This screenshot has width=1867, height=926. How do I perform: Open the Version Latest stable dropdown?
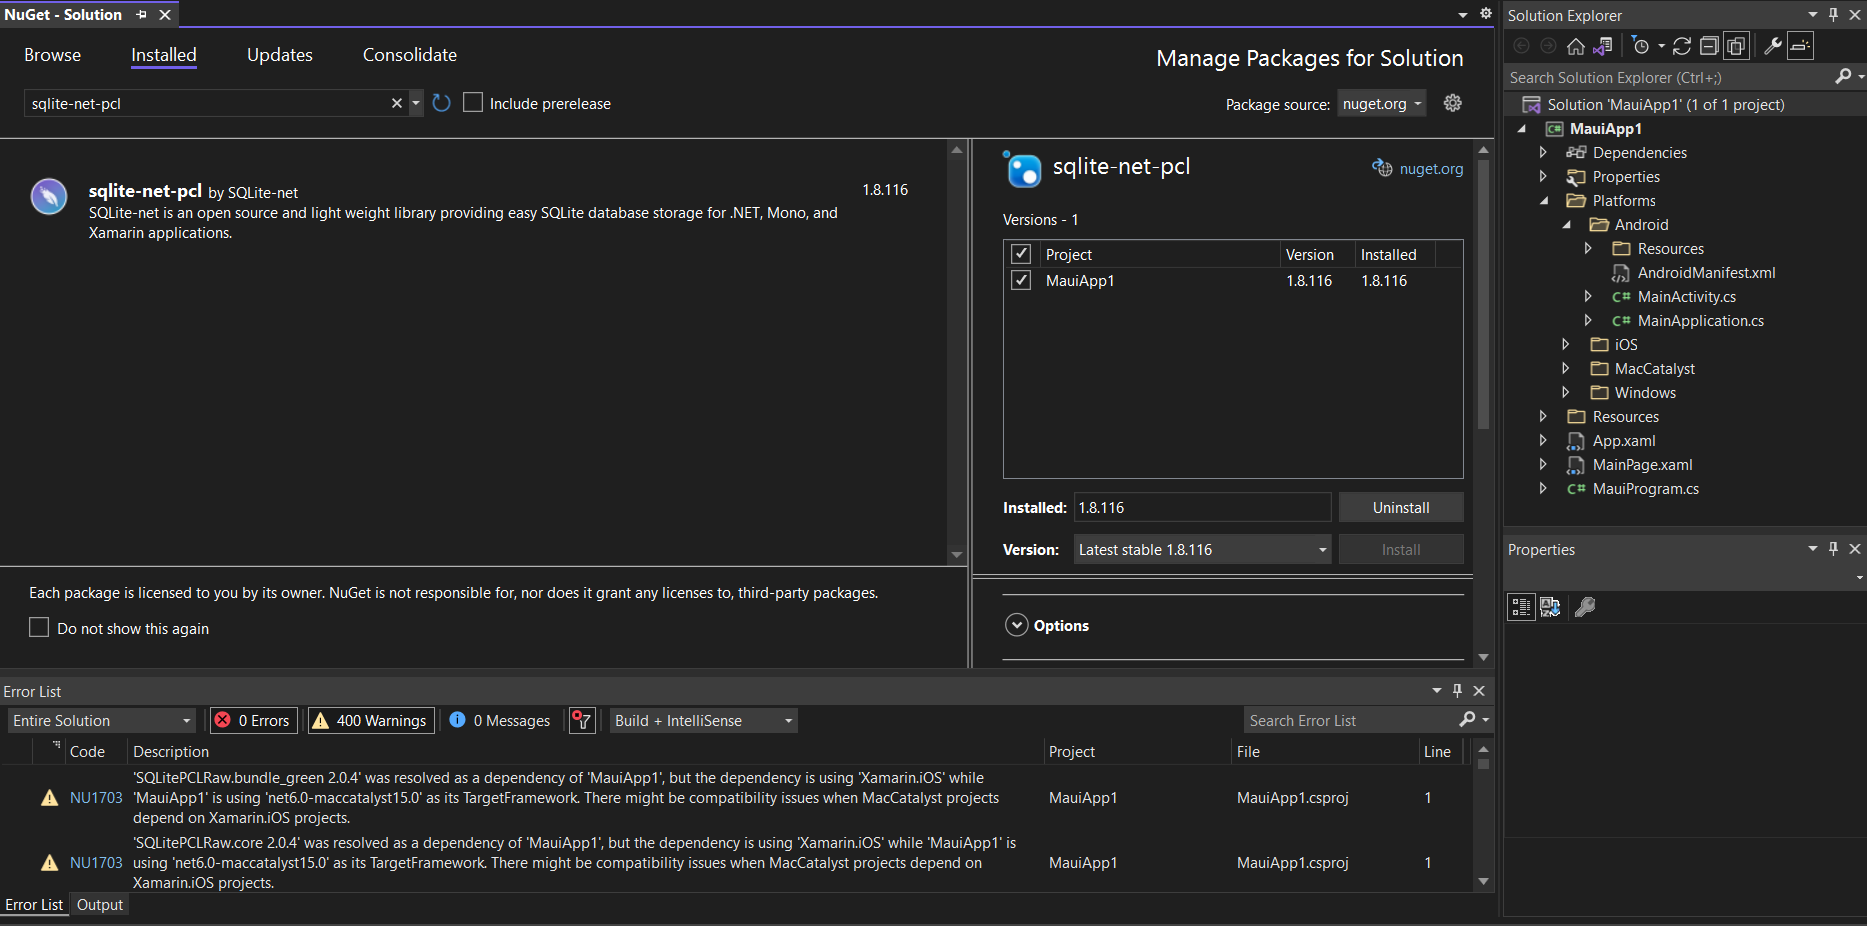point(1202,549)
